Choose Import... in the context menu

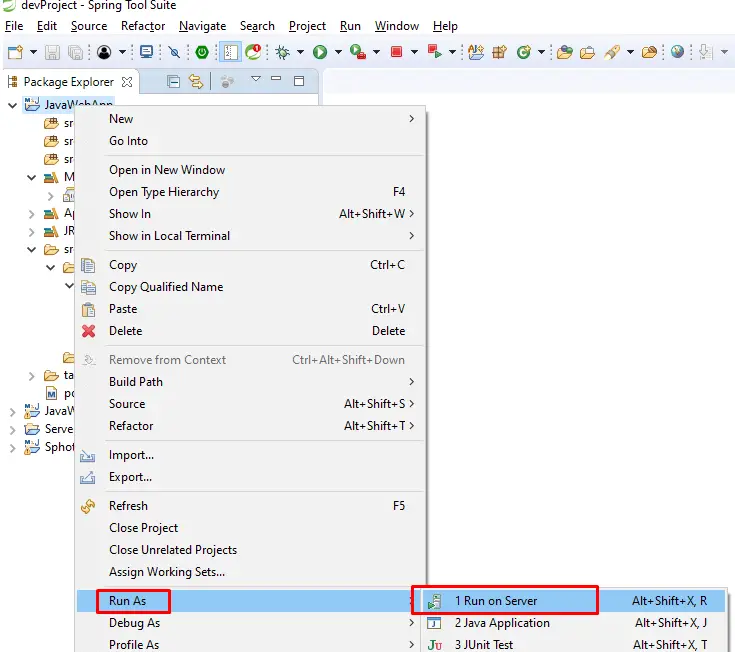tap(251, 455)
